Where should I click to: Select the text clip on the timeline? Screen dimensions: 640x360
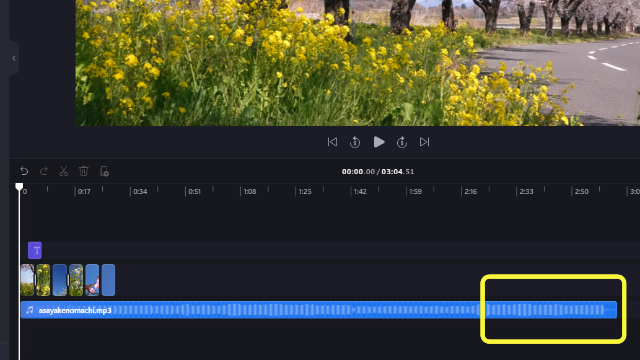[35, 250]
